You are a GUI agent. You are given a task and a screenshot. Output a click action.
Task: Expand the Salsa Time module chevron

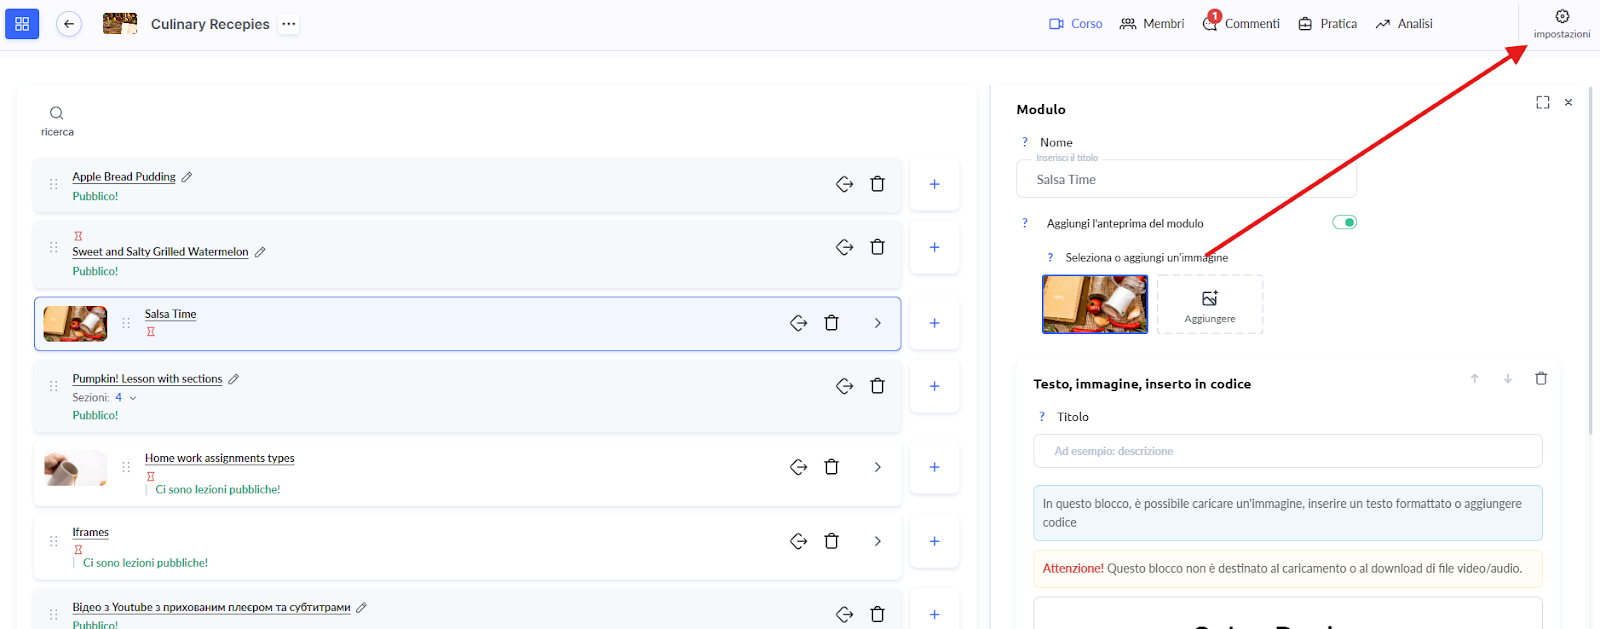click(877, 323)
